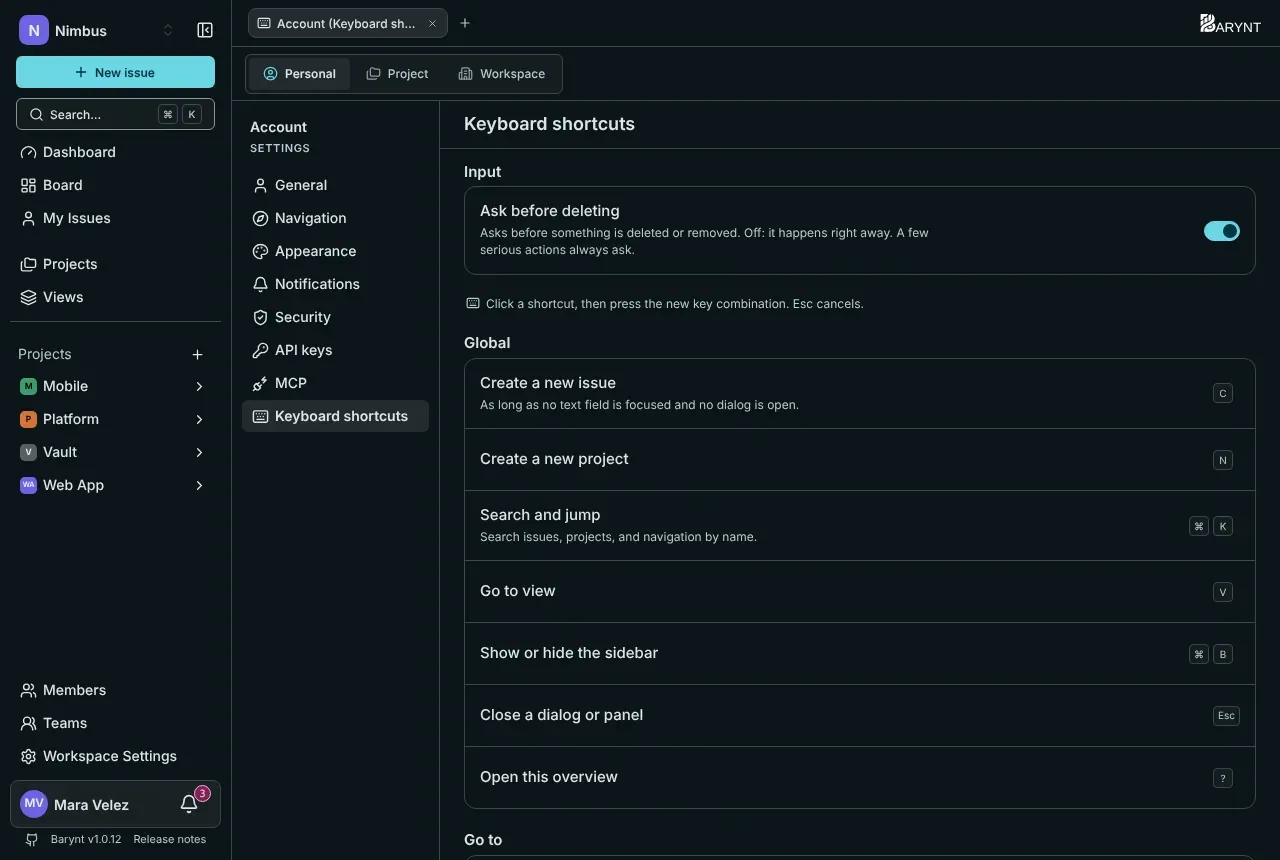The width and height of the screenshot is (1280, 860).
Task: Open MCP settings
Action: click(335, 383)
